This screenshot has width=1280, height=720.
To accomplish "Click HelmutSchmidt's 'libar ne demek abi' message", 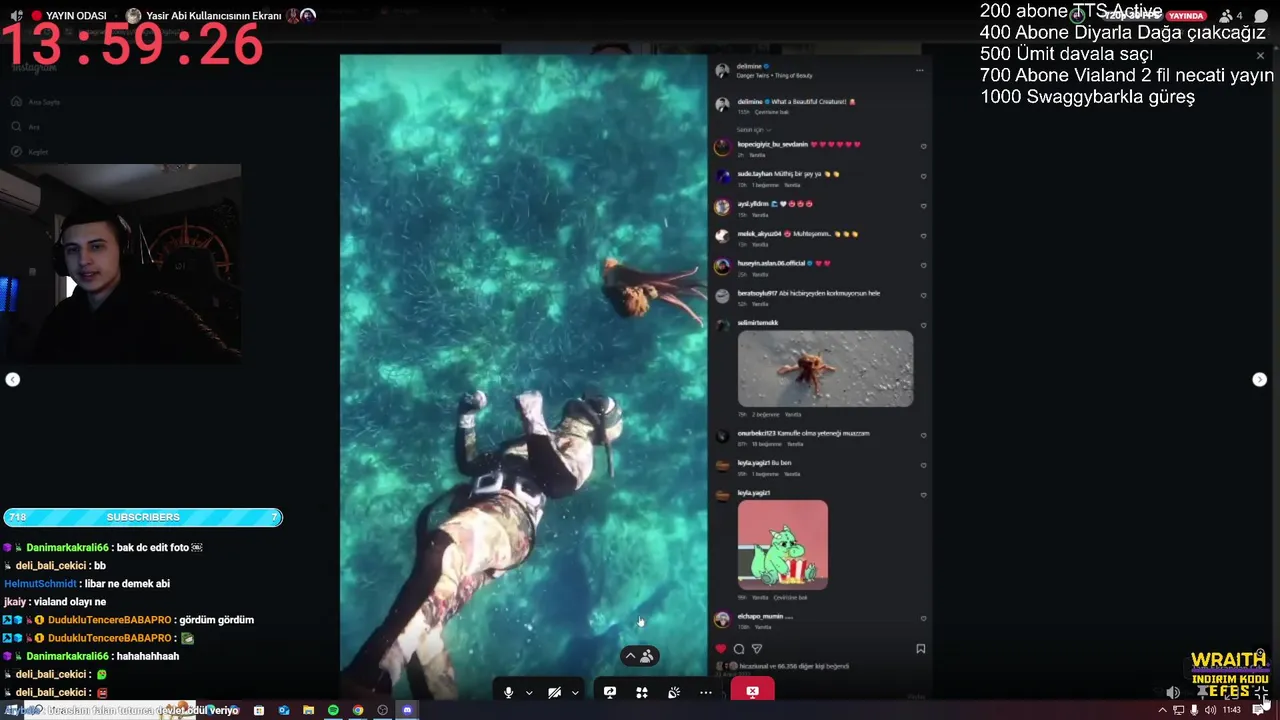I will click(x=87, y=584).
